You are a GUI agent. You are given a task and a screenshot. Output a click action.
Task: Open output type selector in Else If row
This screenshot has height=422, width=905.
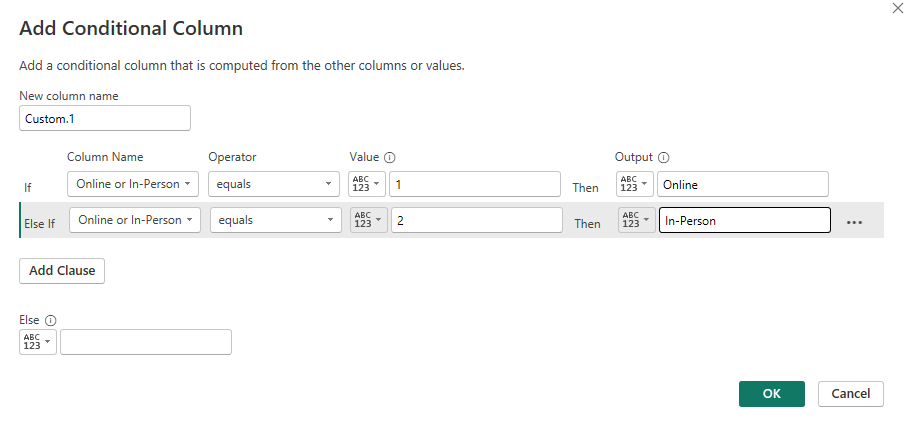point(636,220)
